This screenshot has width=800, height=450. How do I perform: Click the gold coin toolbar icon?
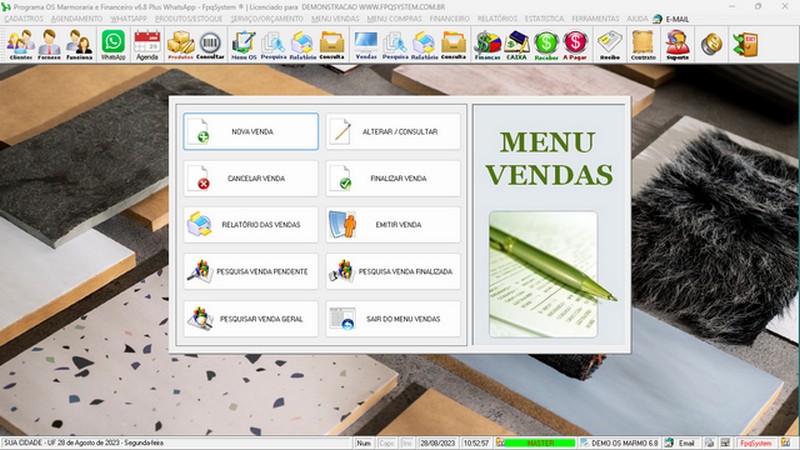coord(711,44)
